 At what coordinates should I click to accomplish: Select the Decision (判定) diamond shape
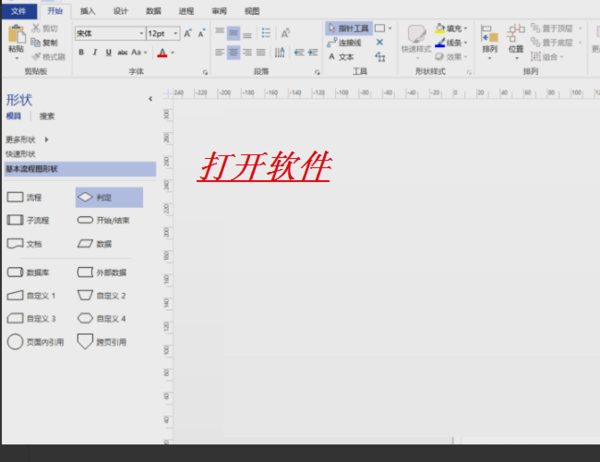[109, 198]
